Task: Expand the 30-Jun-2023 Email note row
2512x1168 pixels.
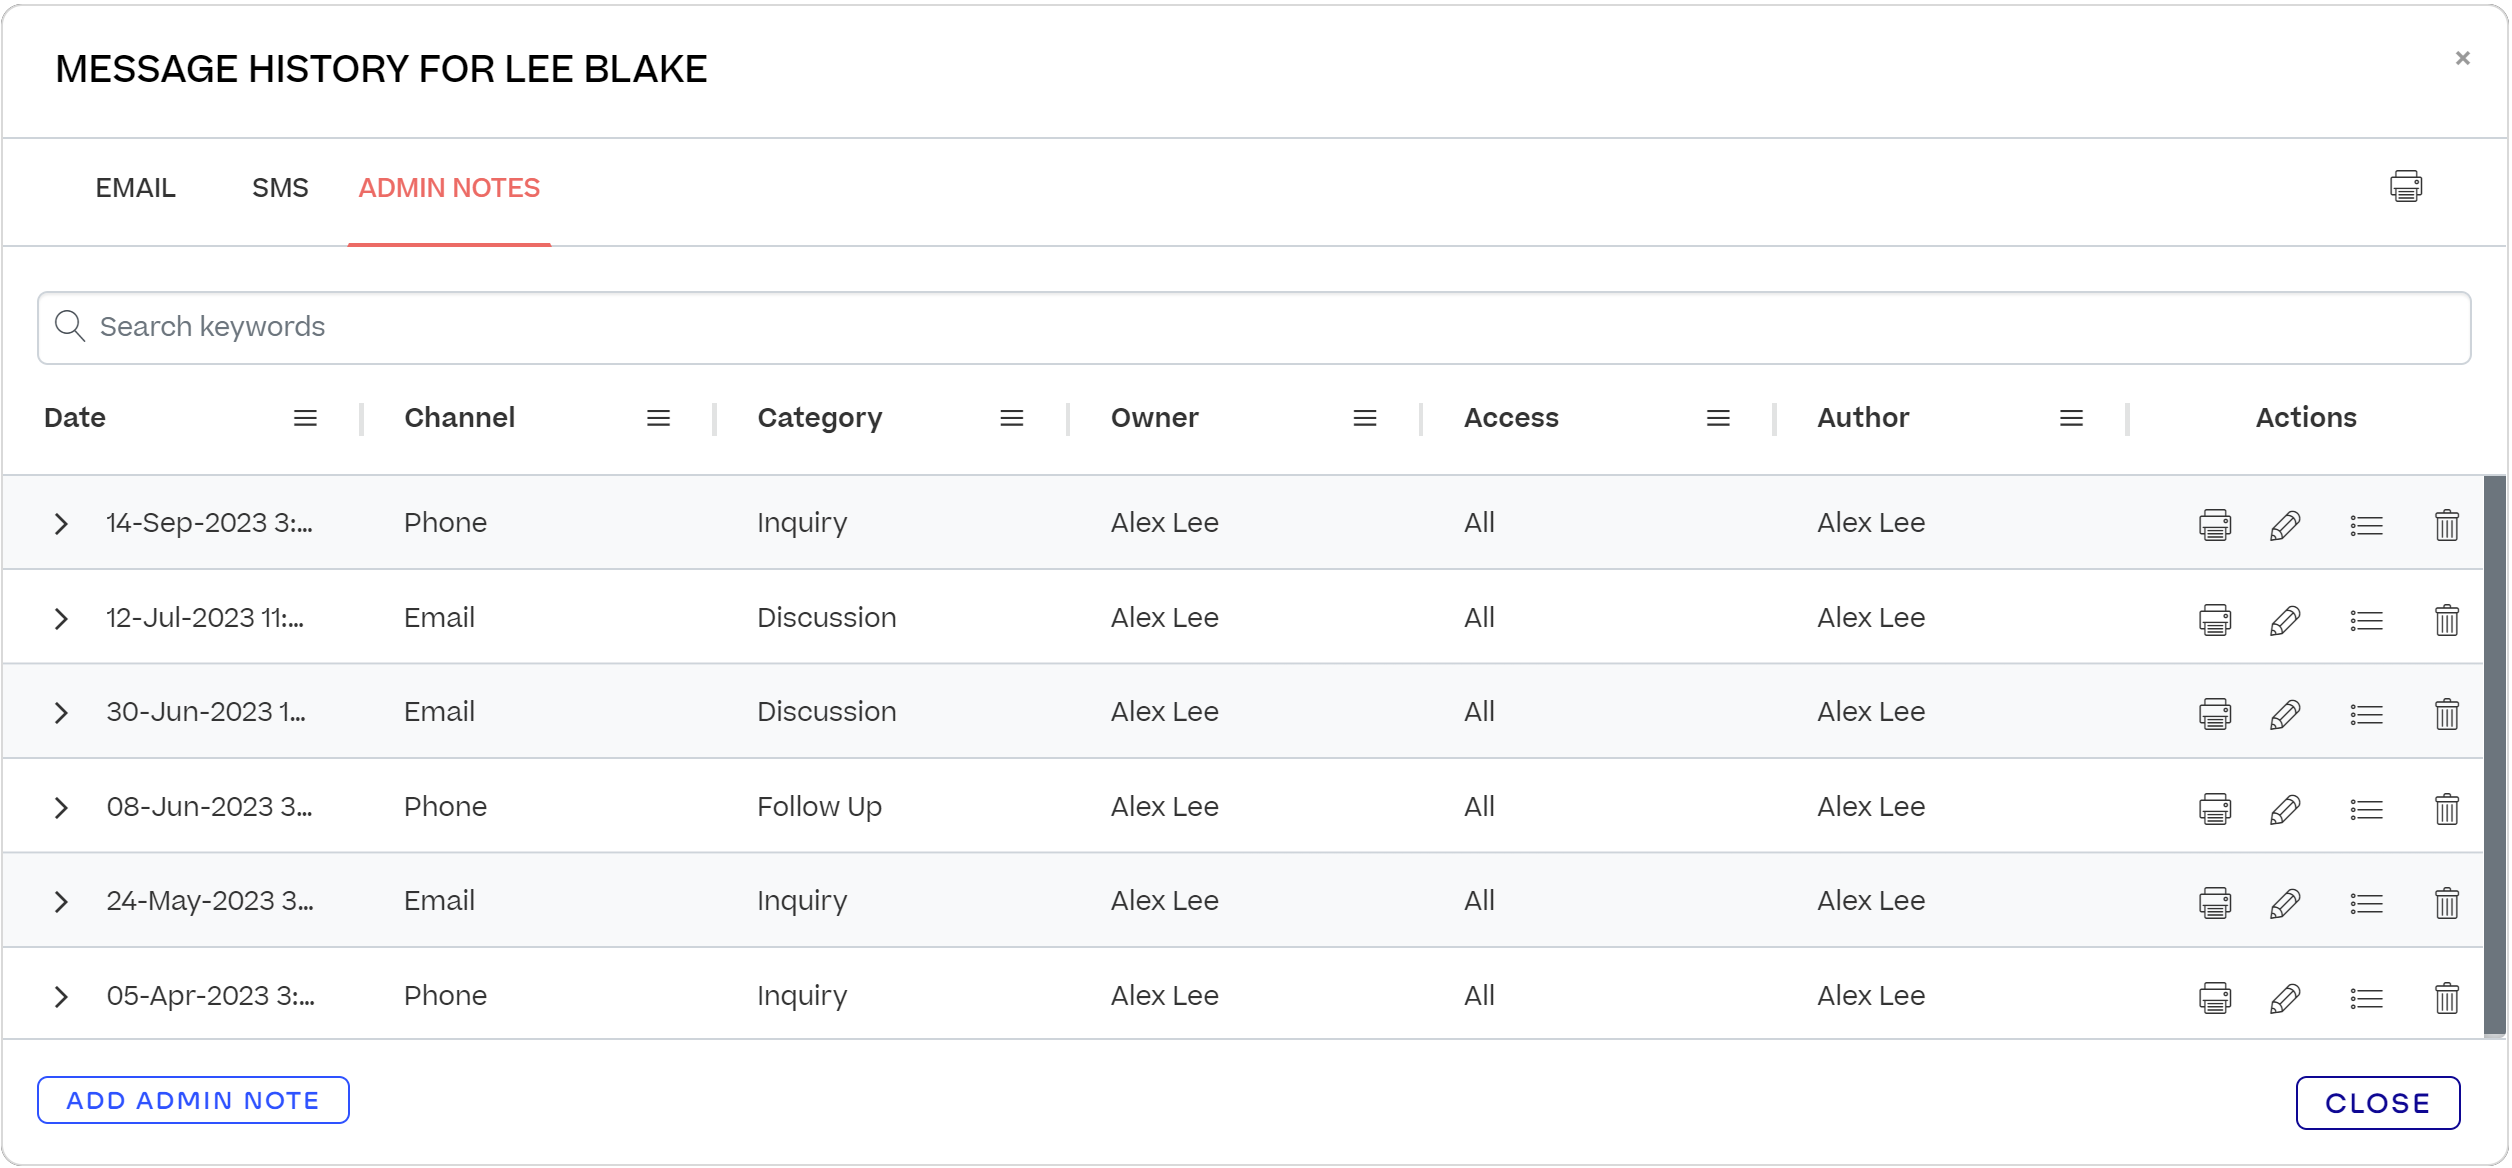Action: coord(62,712)
